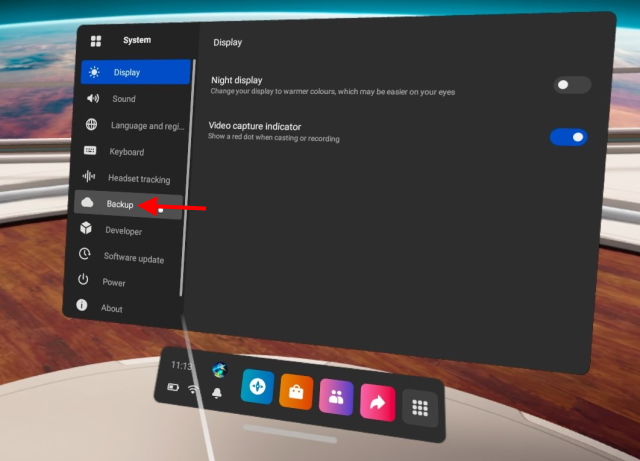Click the Wi-Fi status icon
Image resolution: width=640 pixels, height=461 pixels.
coord(193,389)
